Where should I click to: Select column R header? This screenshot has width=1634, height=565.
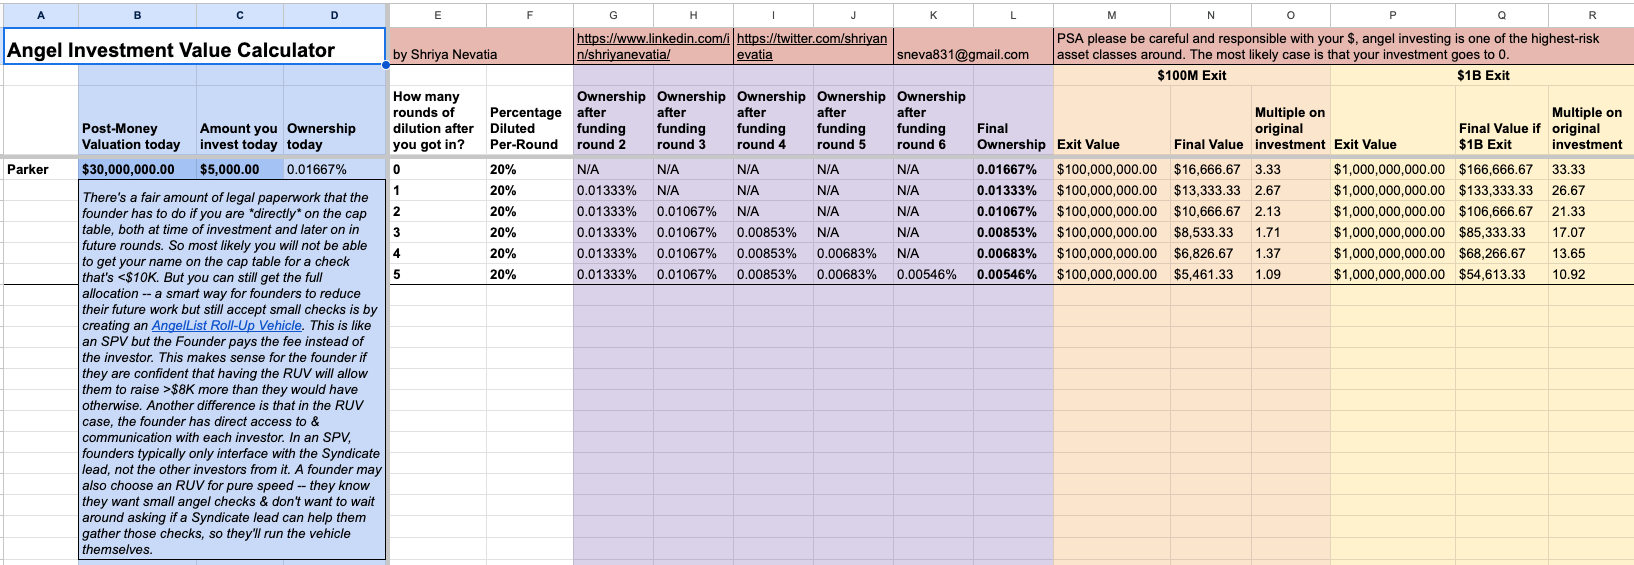click(x=1591, y=15)
